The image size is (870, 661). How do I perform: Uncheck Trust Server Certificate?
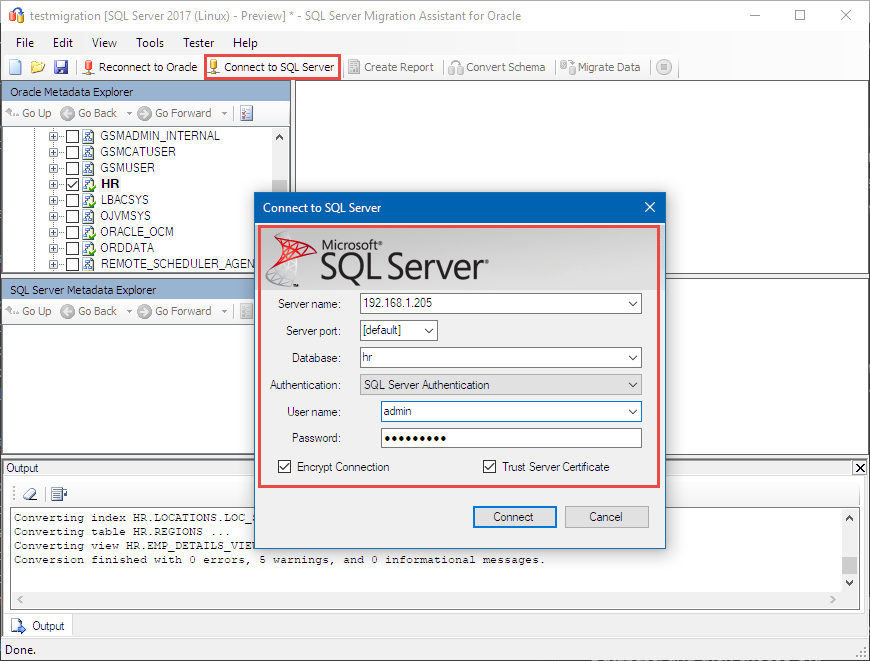490,466
